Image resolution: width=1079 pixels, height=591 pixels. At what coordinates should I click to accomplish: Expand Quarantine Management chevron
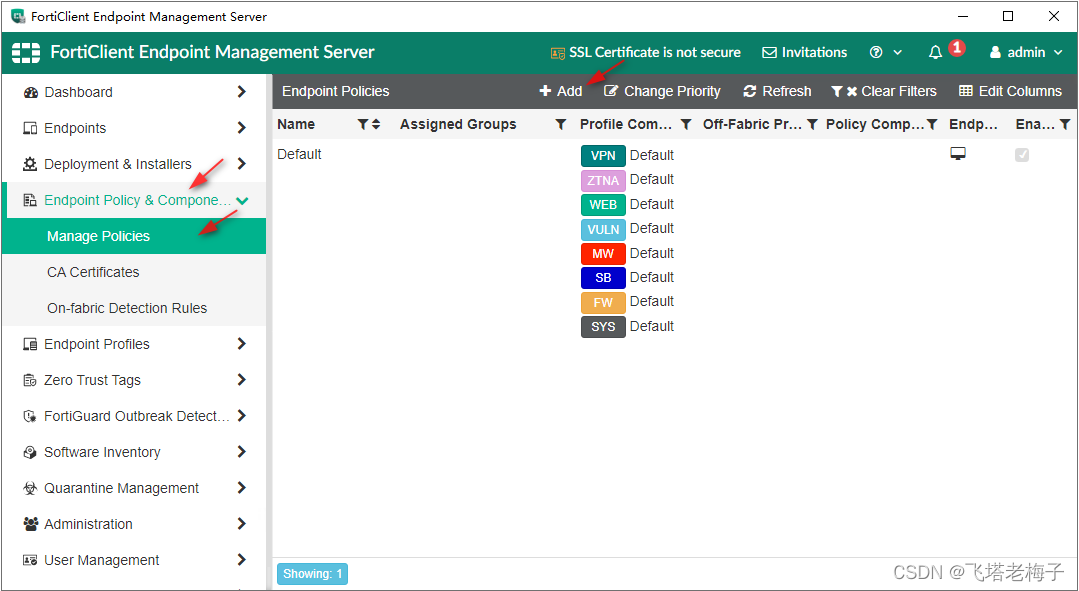pos(242,488)
